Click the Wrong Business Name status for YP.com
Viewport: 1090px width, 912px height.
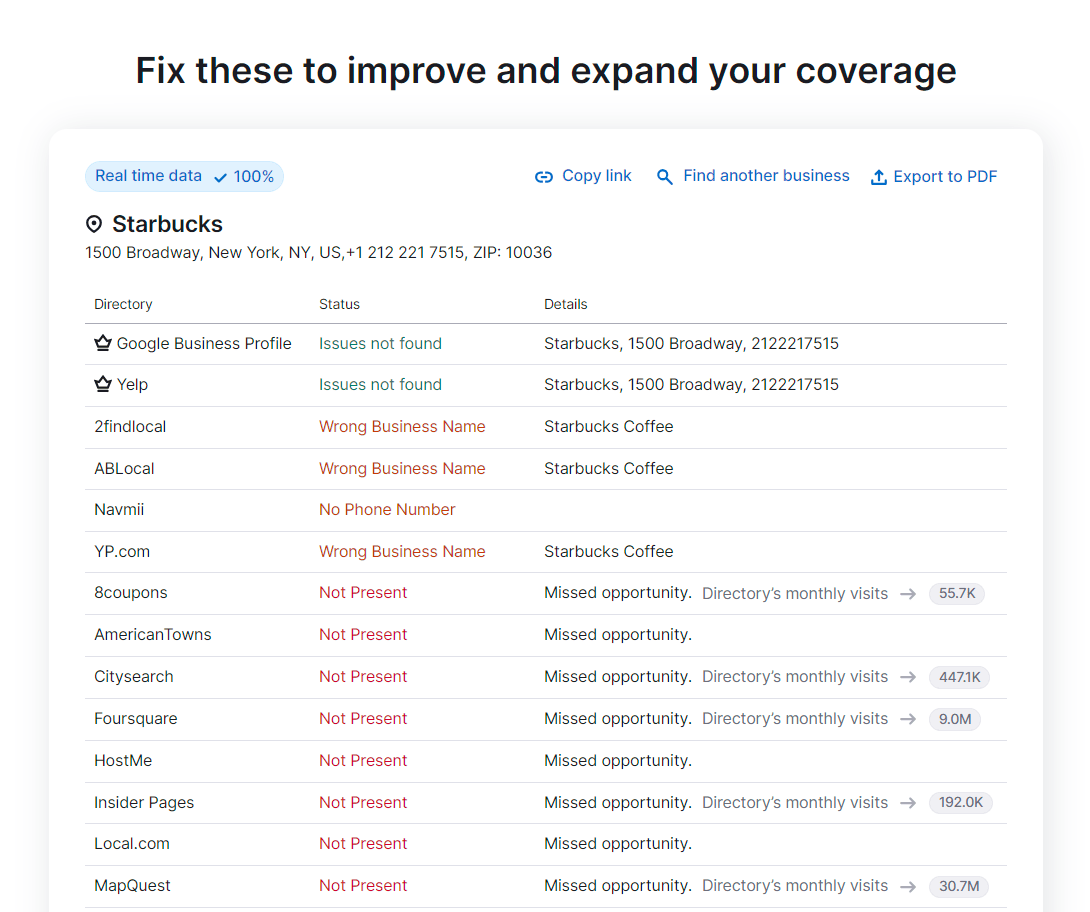[402, 551]
